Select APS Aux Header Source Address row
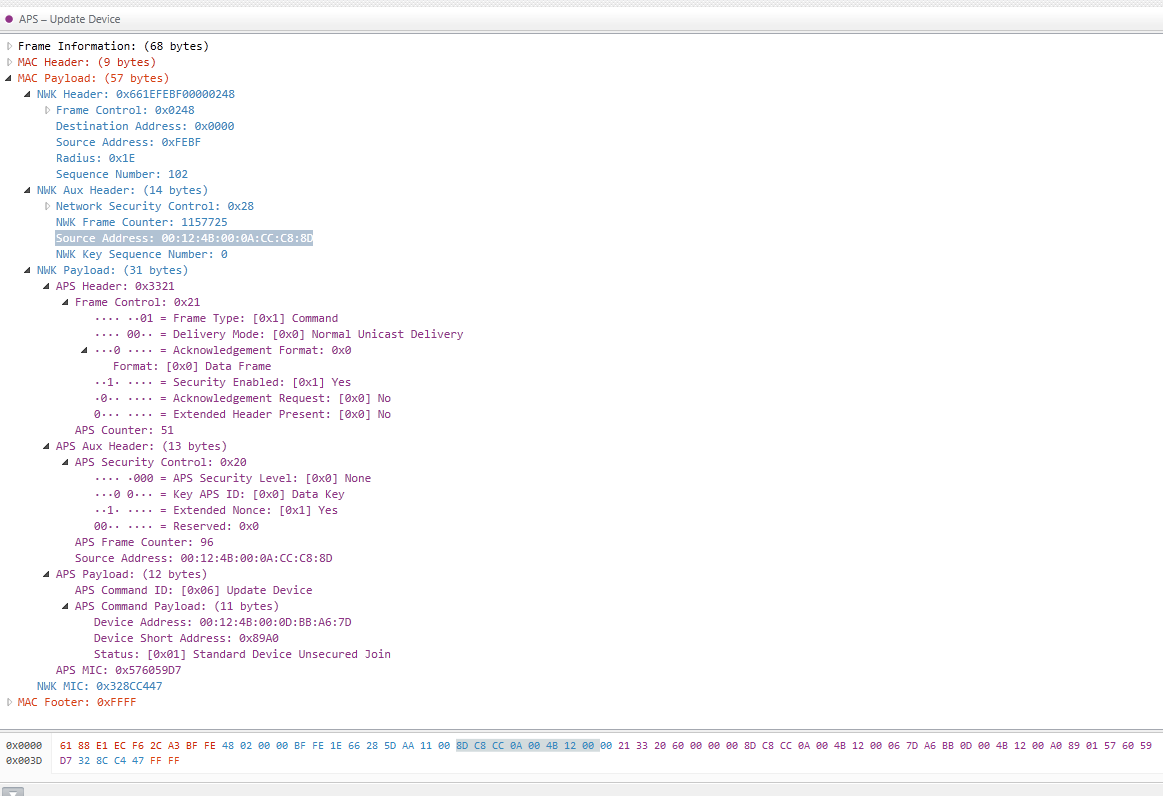Viewport: 1163px width, 796px height. point(203,558)
